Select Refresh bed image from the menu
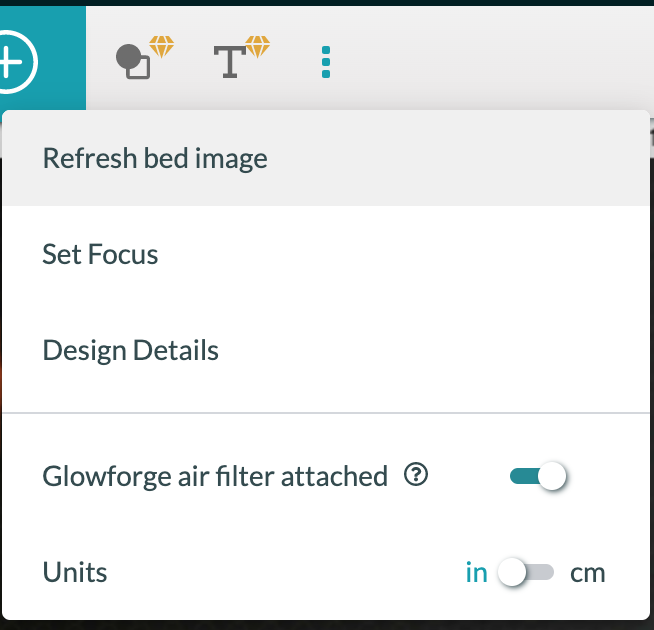This screenshot has width=654, height=630. [x=155, y=158]
